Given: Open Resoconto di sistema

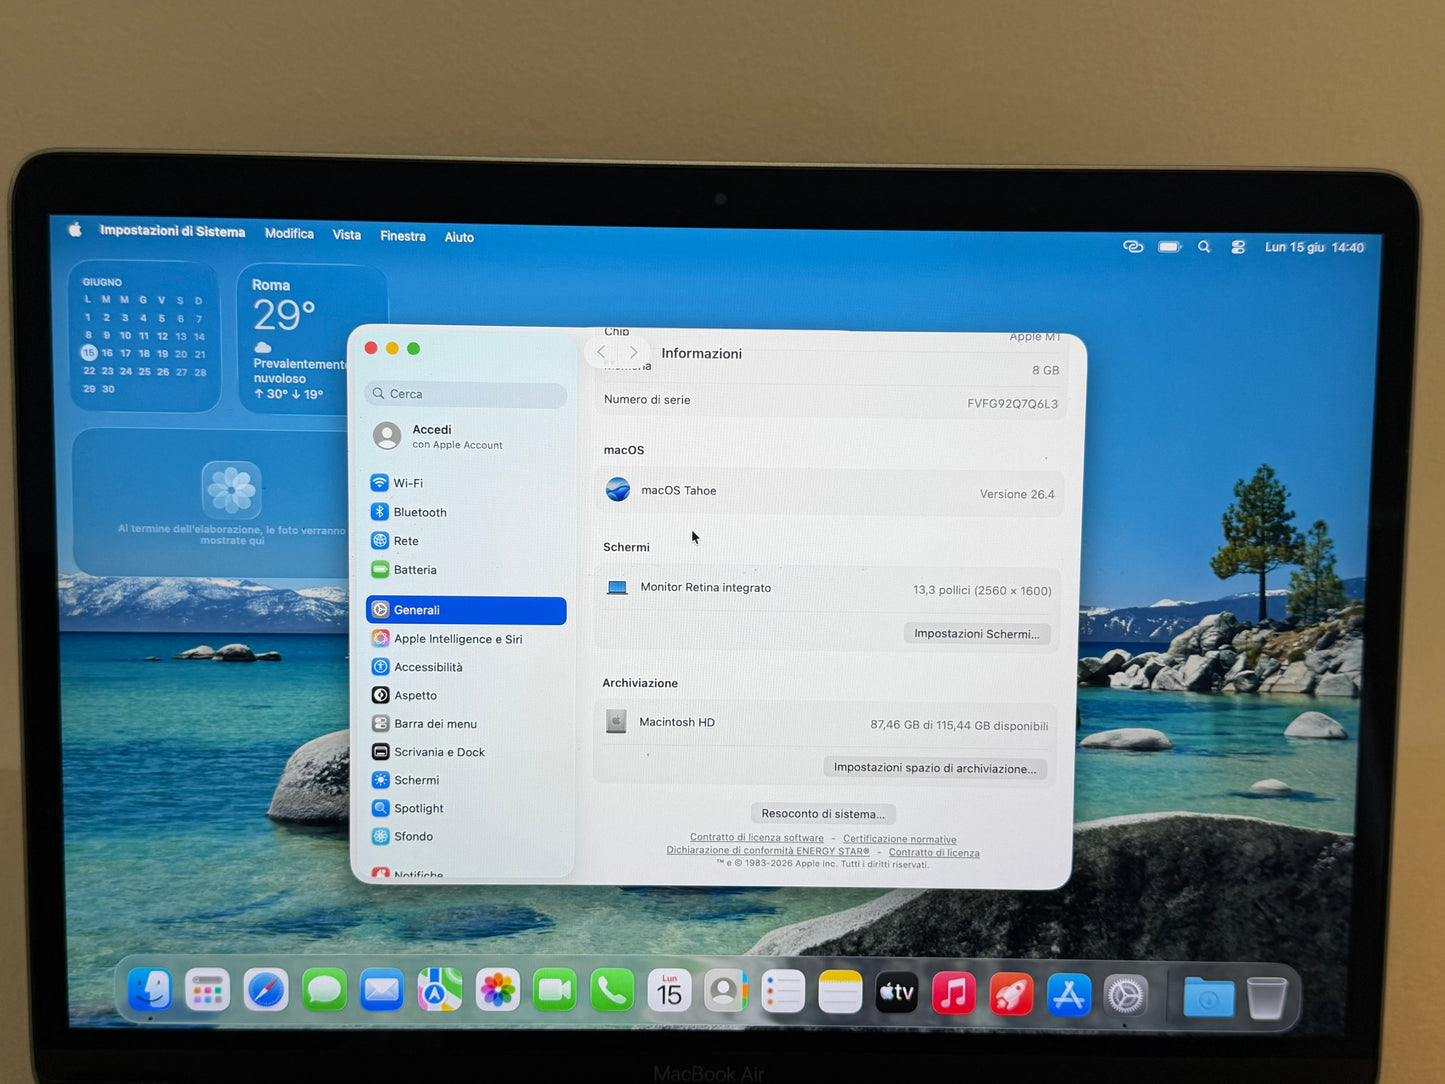Looking at the screenshot, I should coord(823,814).
